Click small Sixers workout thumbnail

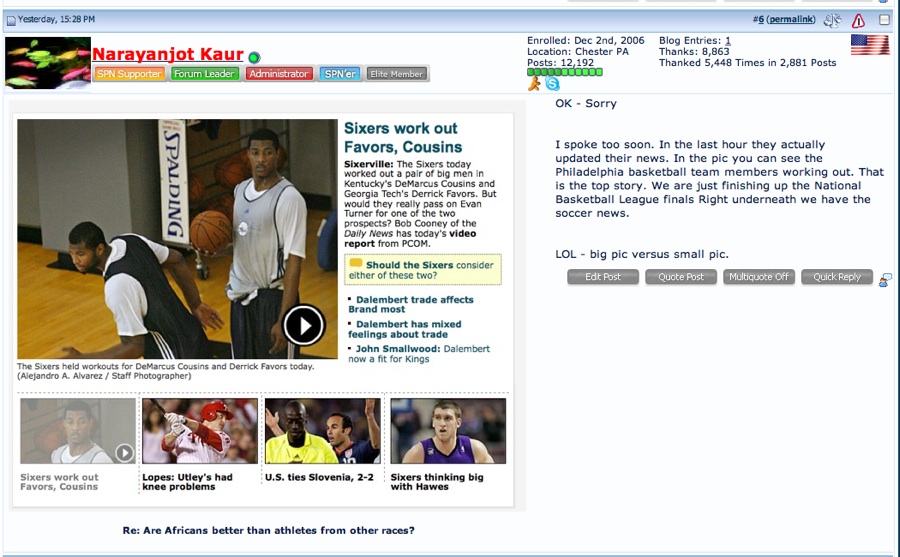click(x=78, y=431)
